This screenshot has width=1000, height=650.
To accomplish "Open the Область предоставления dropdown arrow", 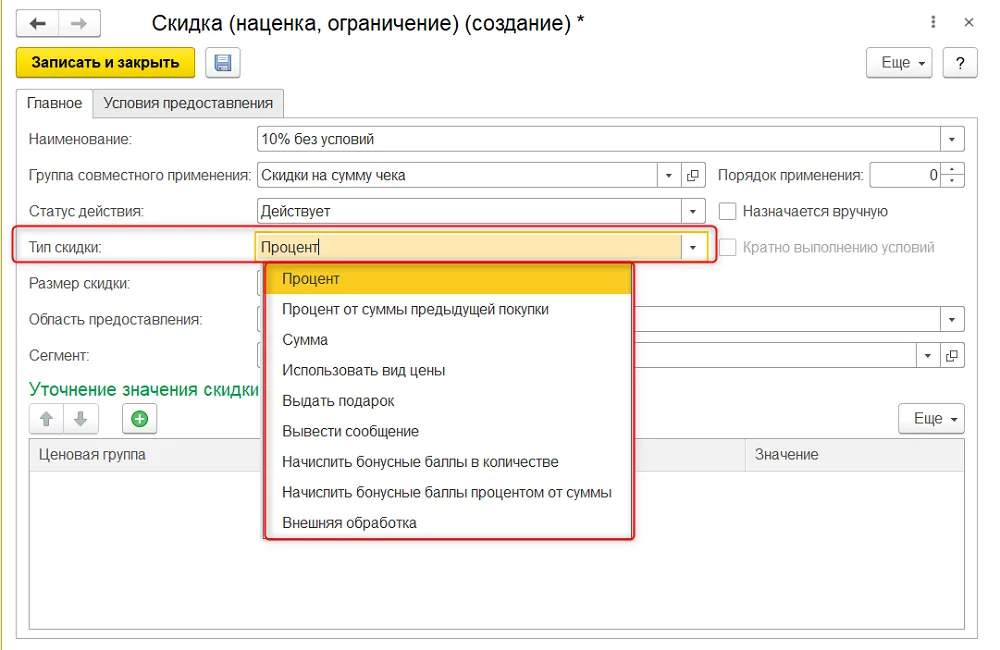I will click(x=952, y=319).
